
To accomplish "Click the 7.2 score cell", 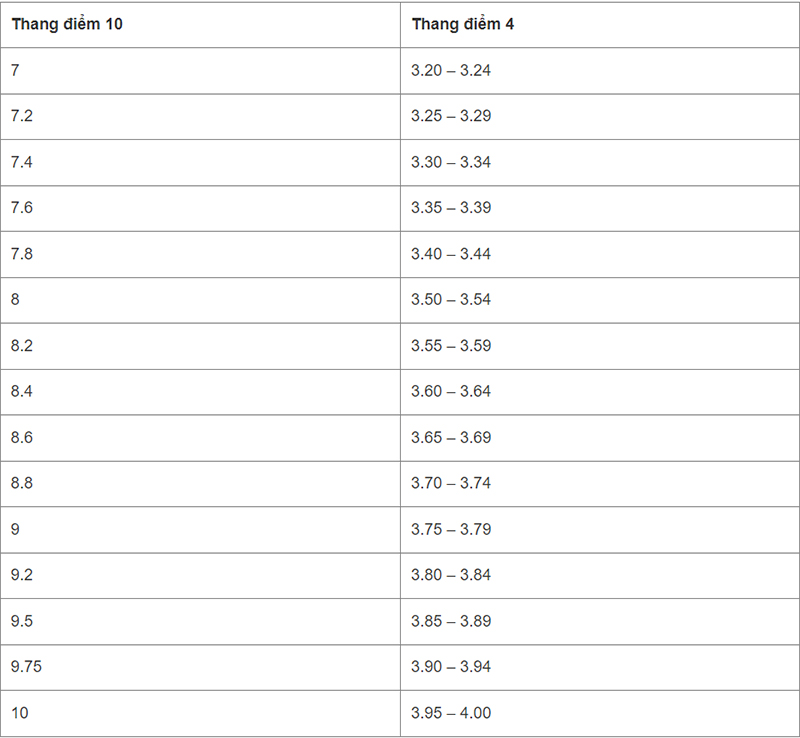I will click(200, 117).
